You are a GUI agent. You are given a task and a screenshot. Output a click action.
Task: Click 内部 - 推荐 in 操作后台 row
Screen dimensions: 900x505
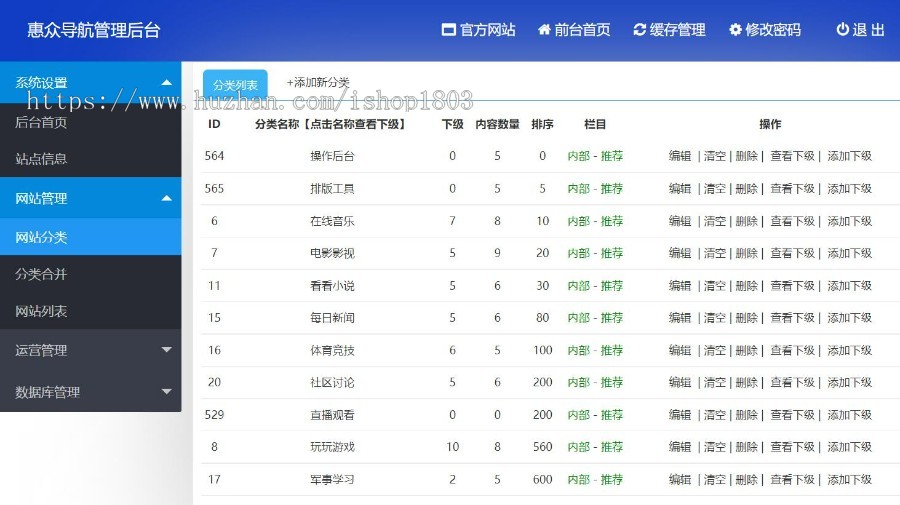(x=595, y=156)
